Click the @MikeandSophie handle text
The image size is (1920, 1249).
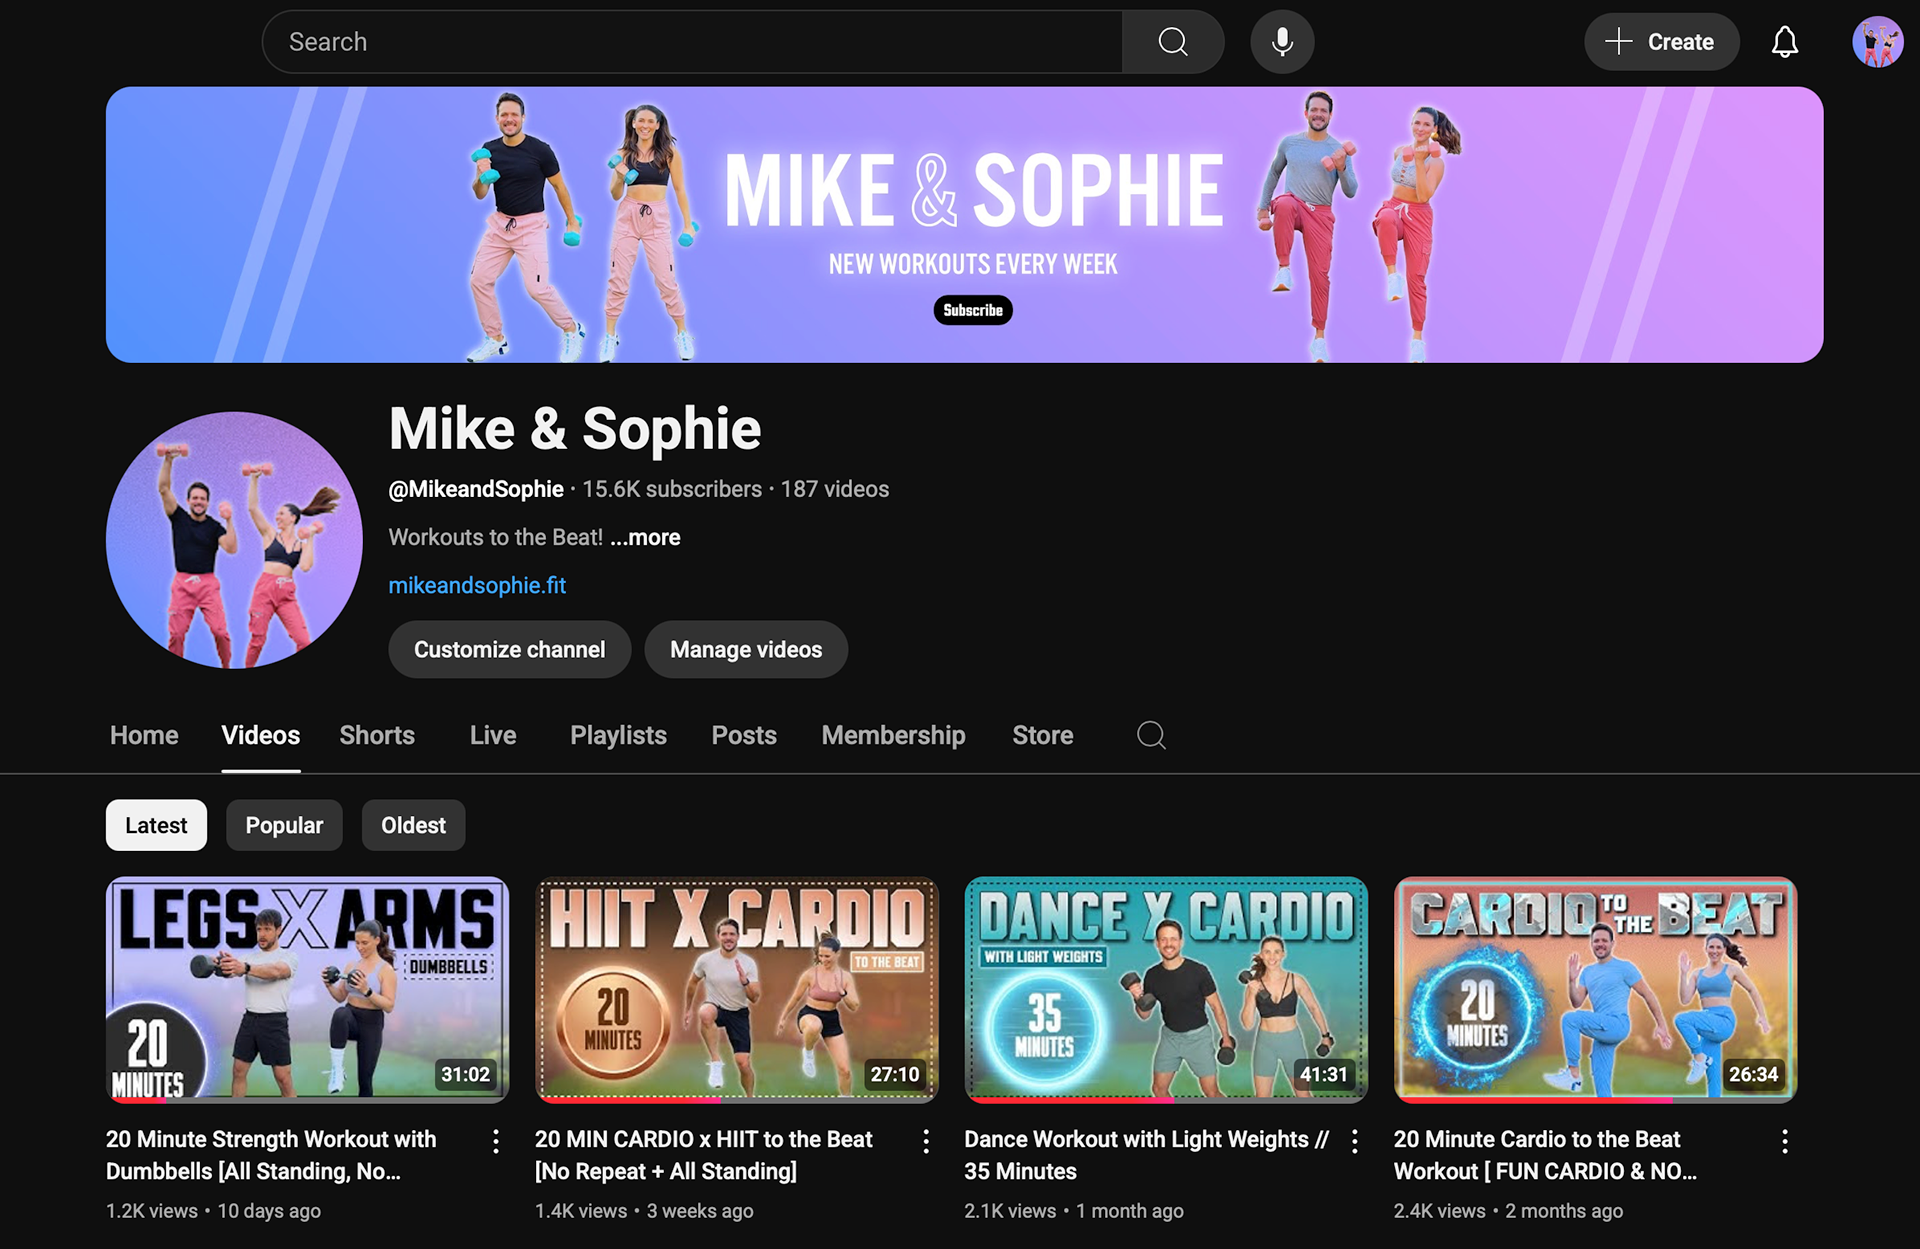point(476,489)
